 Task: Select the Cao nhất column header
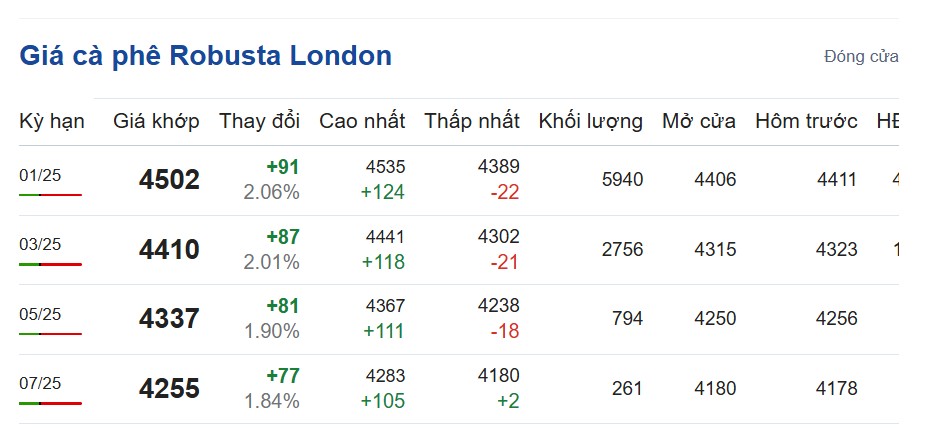point(362,121)
